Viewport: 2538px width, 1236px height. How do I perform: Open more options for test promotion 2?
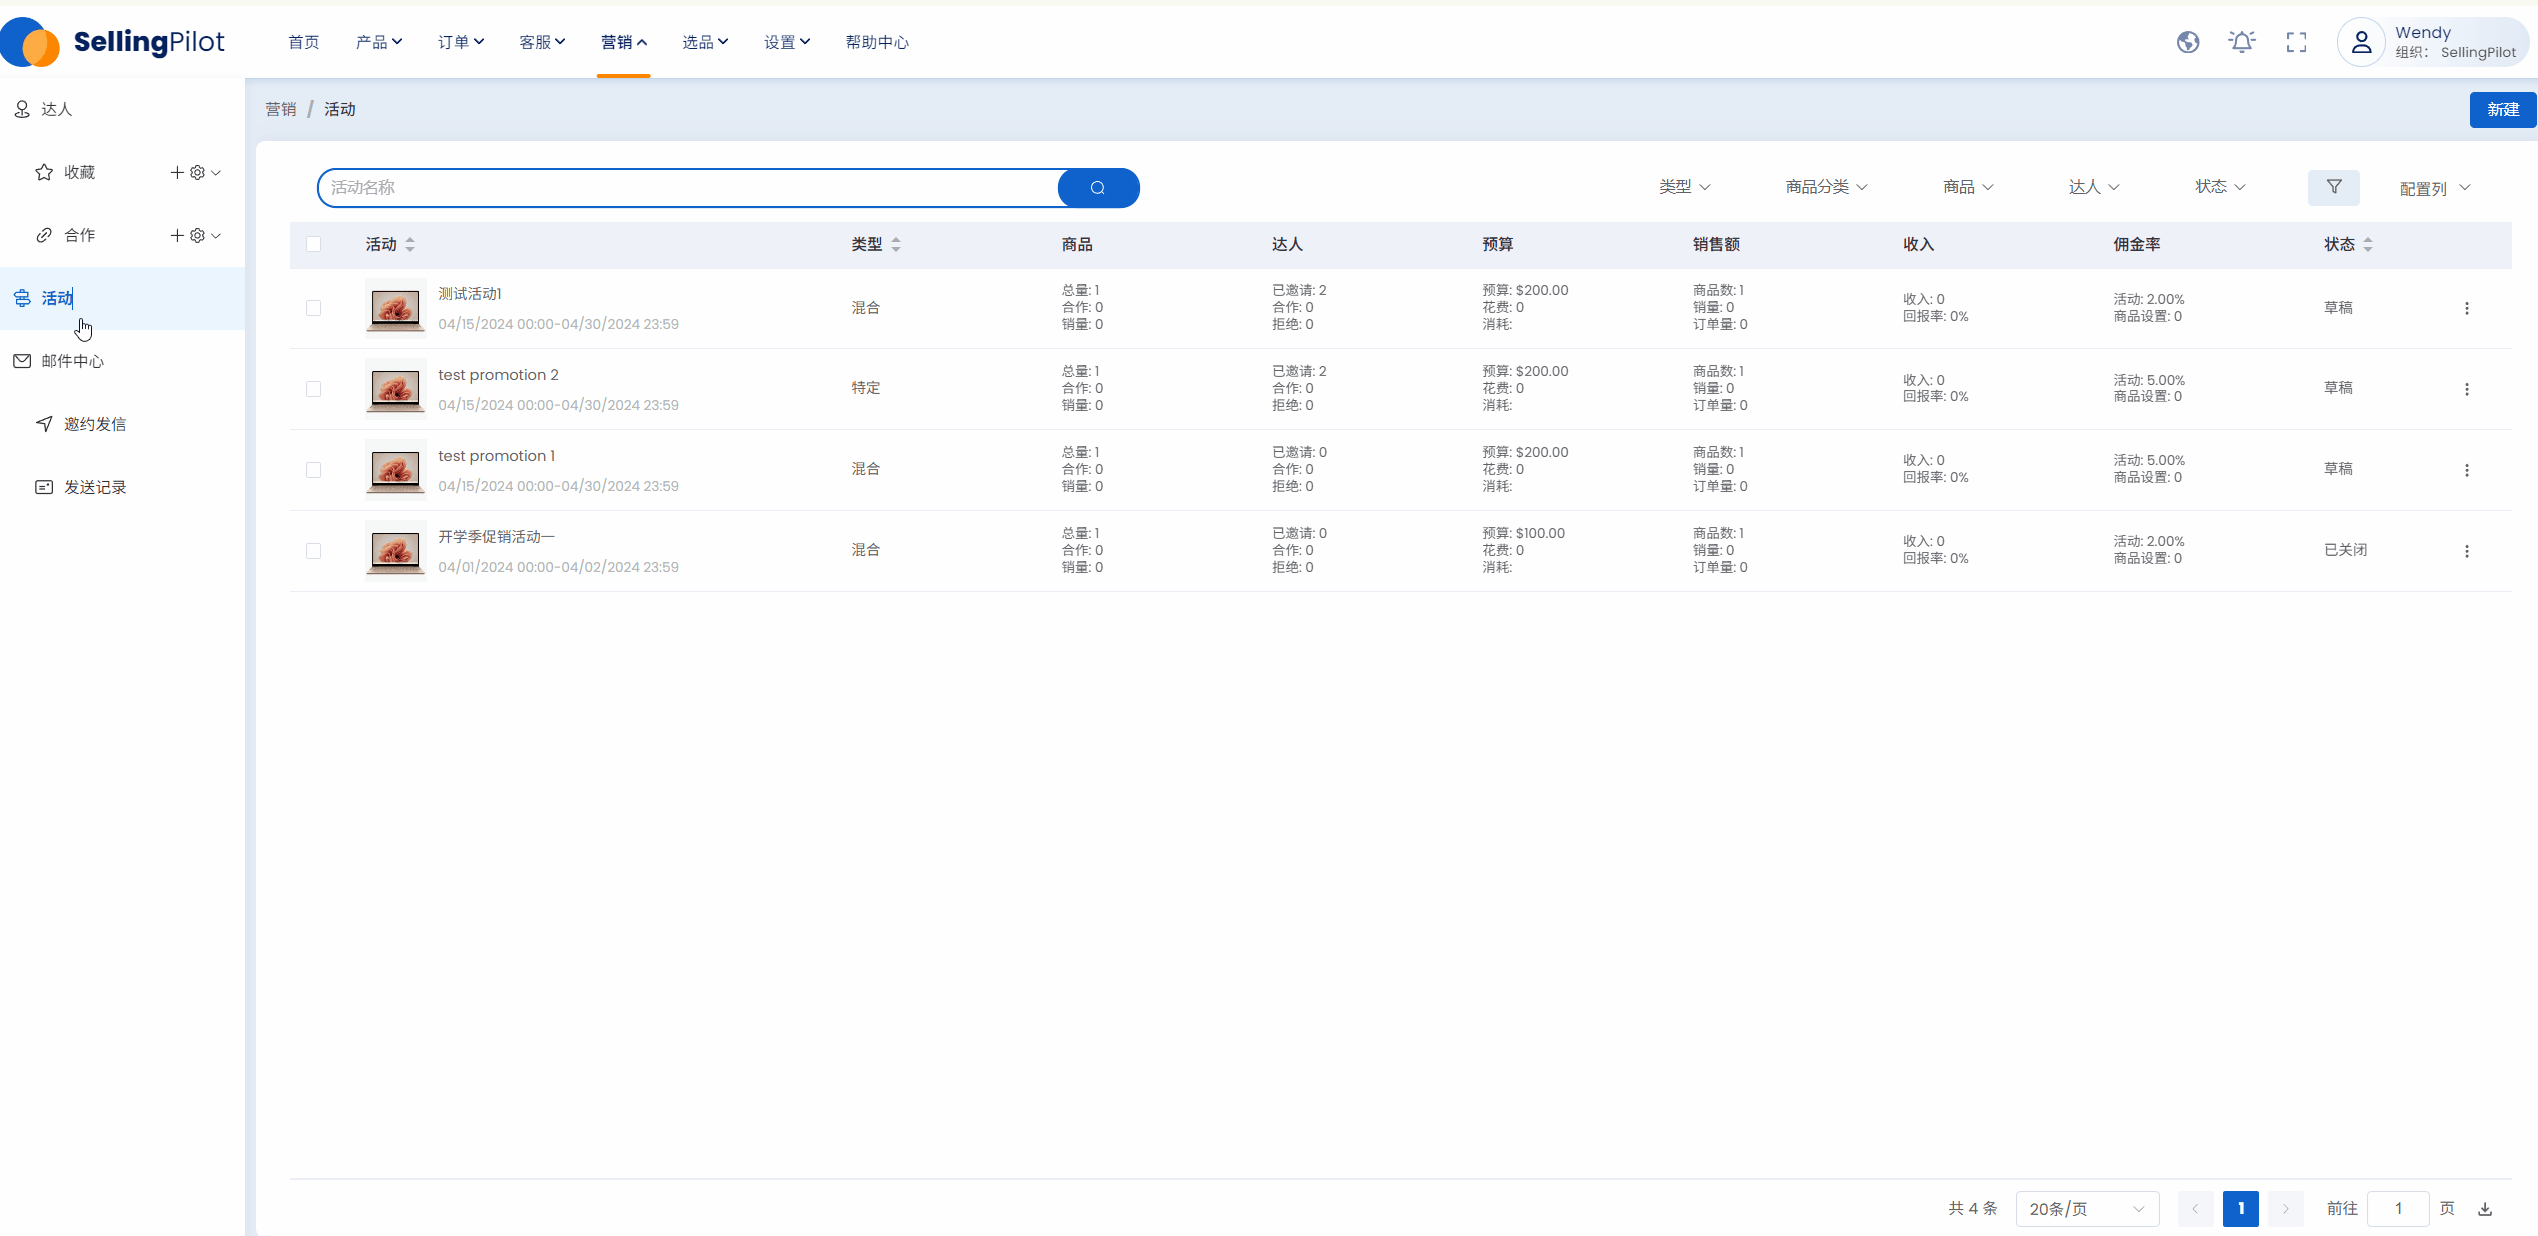[x=2466, y=389]
